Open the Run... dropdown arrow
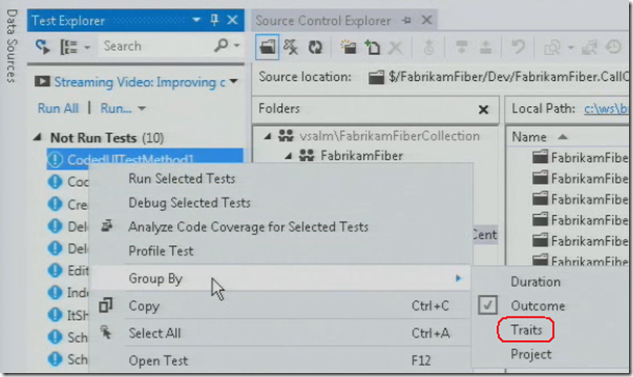The image size is (633, 377). 141,109
